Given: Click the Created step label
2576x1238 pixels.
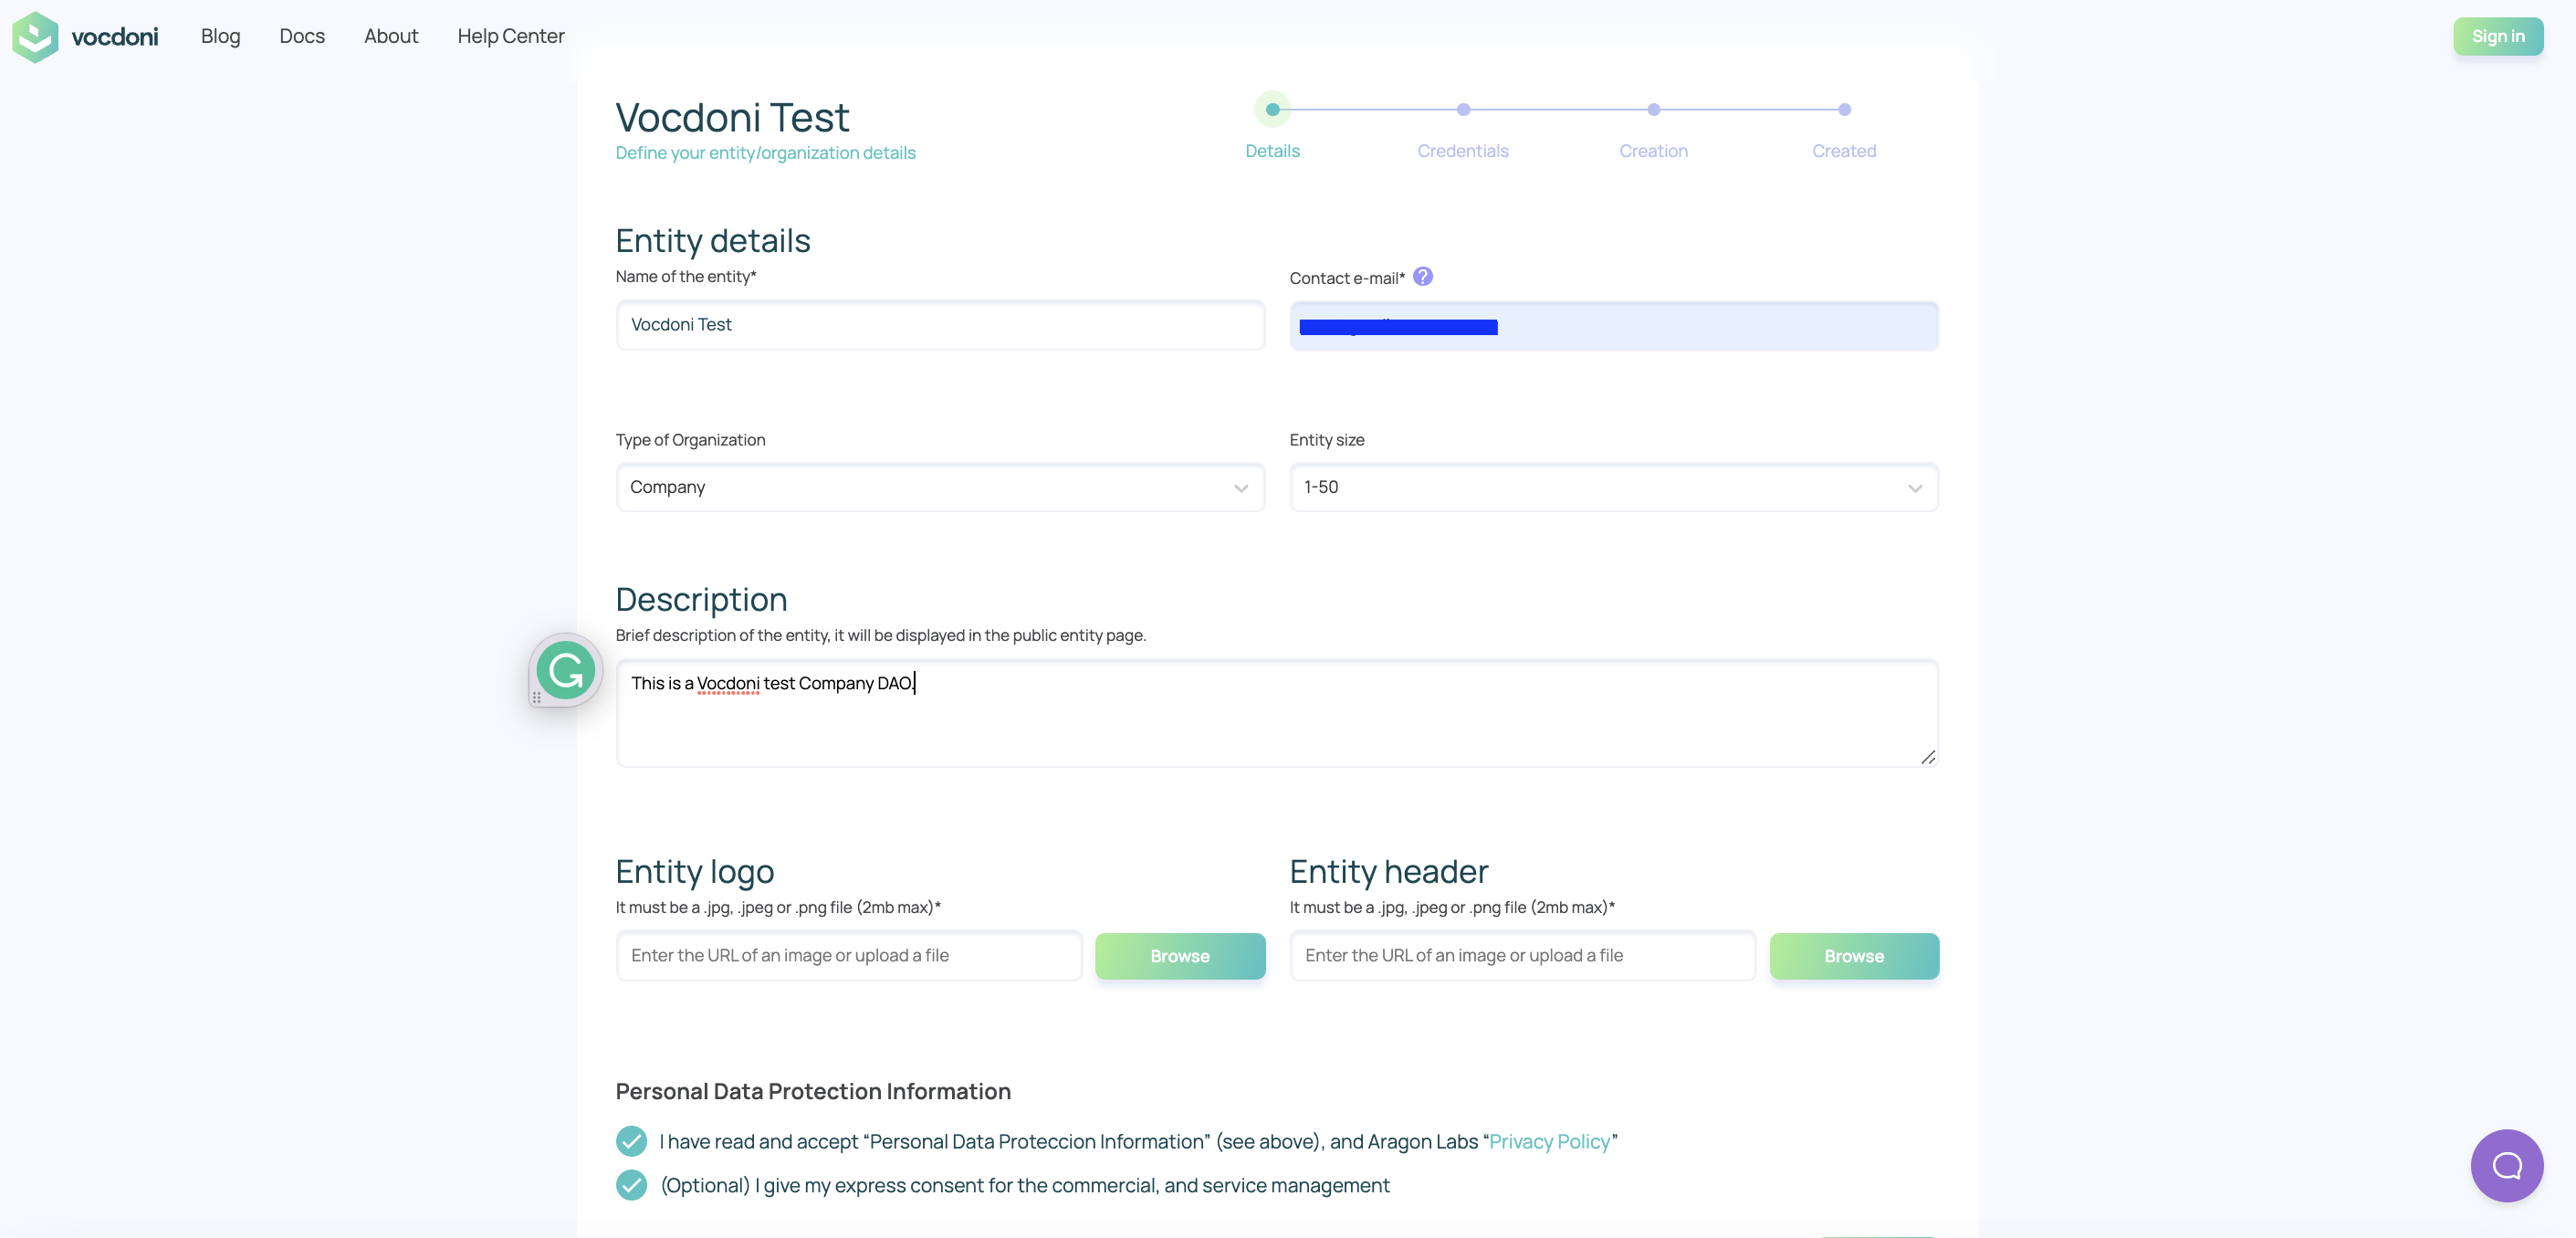Looking at the screenshot, I should tap(1844, 151).
